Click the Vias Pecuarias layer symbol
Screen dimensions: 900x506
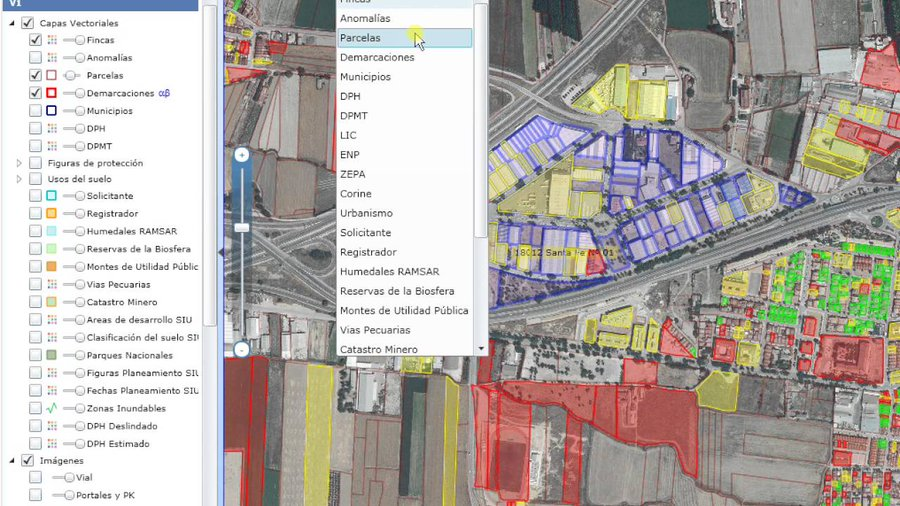click(52, 285)
